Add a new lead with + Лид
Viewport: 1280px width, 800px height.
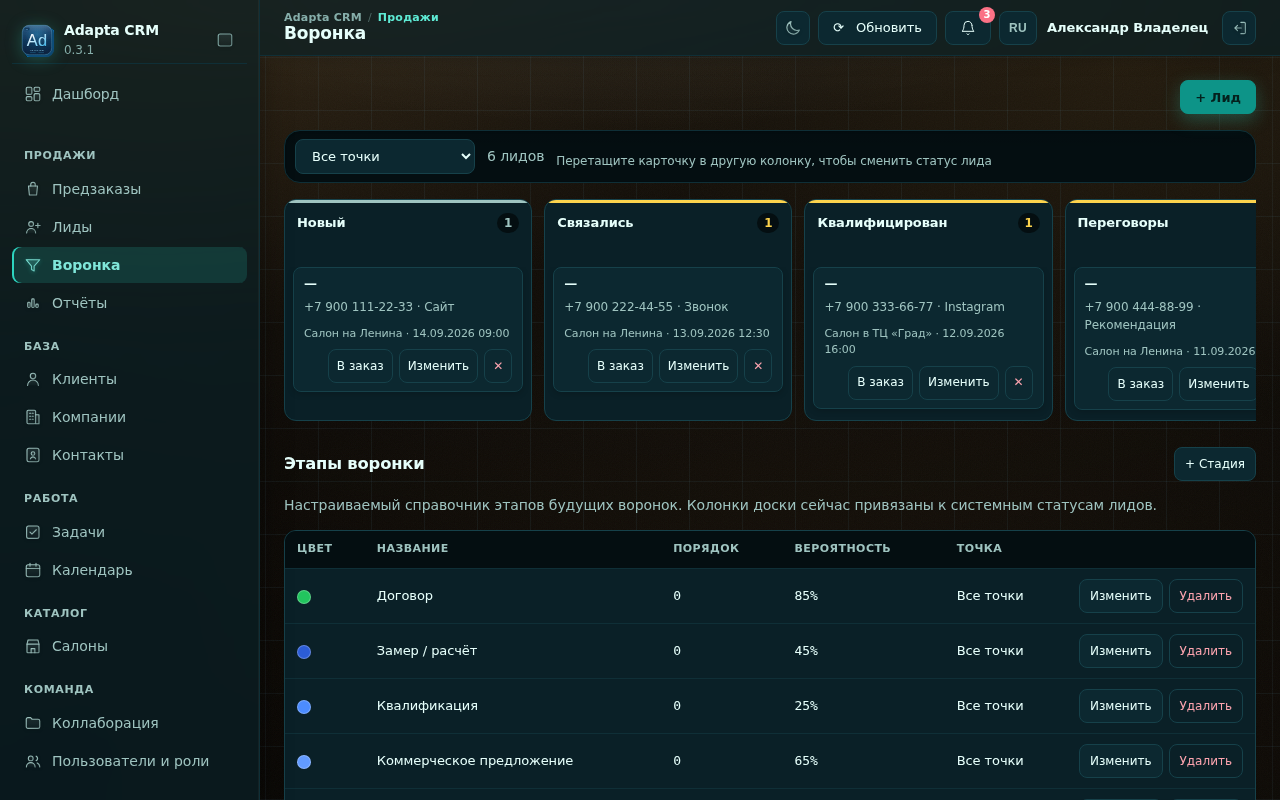[1218, 97]
